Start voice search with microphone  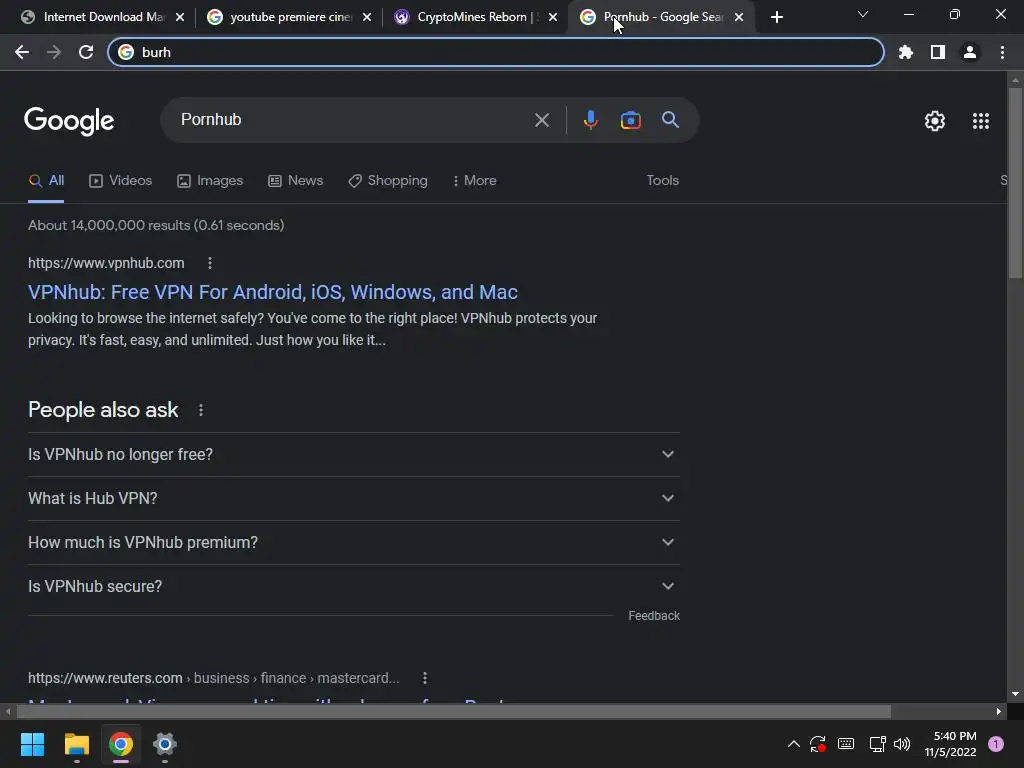point(590,120)
